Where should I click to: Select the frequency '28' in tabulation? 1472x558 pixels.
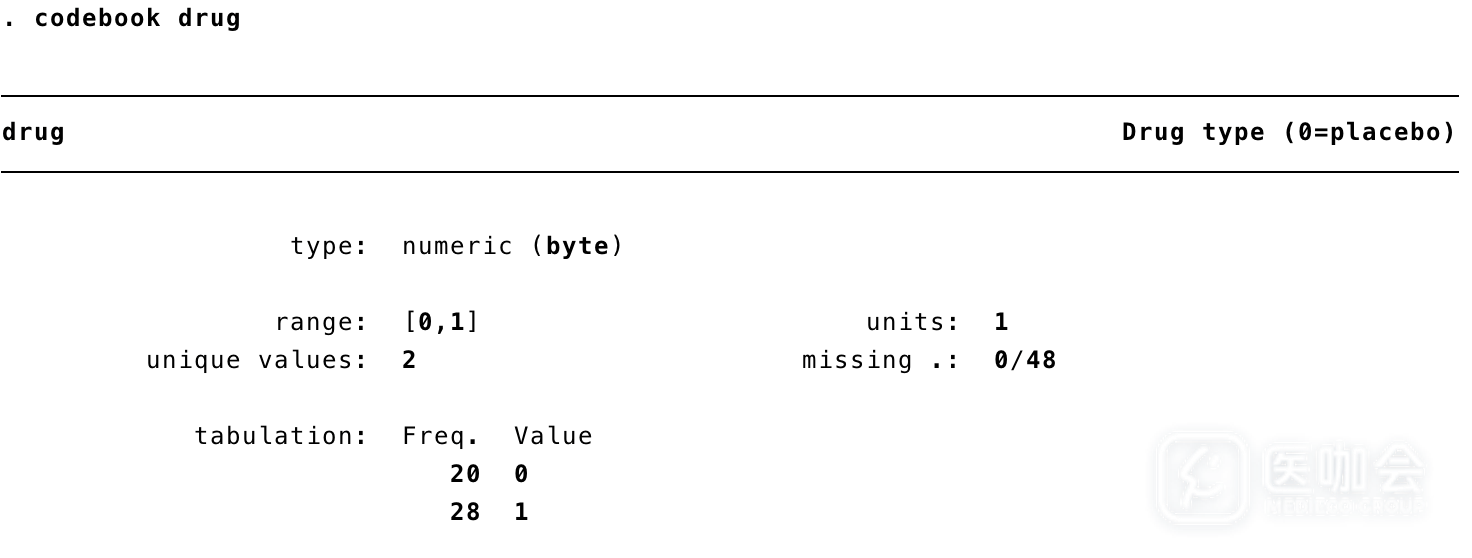[465, 512]
